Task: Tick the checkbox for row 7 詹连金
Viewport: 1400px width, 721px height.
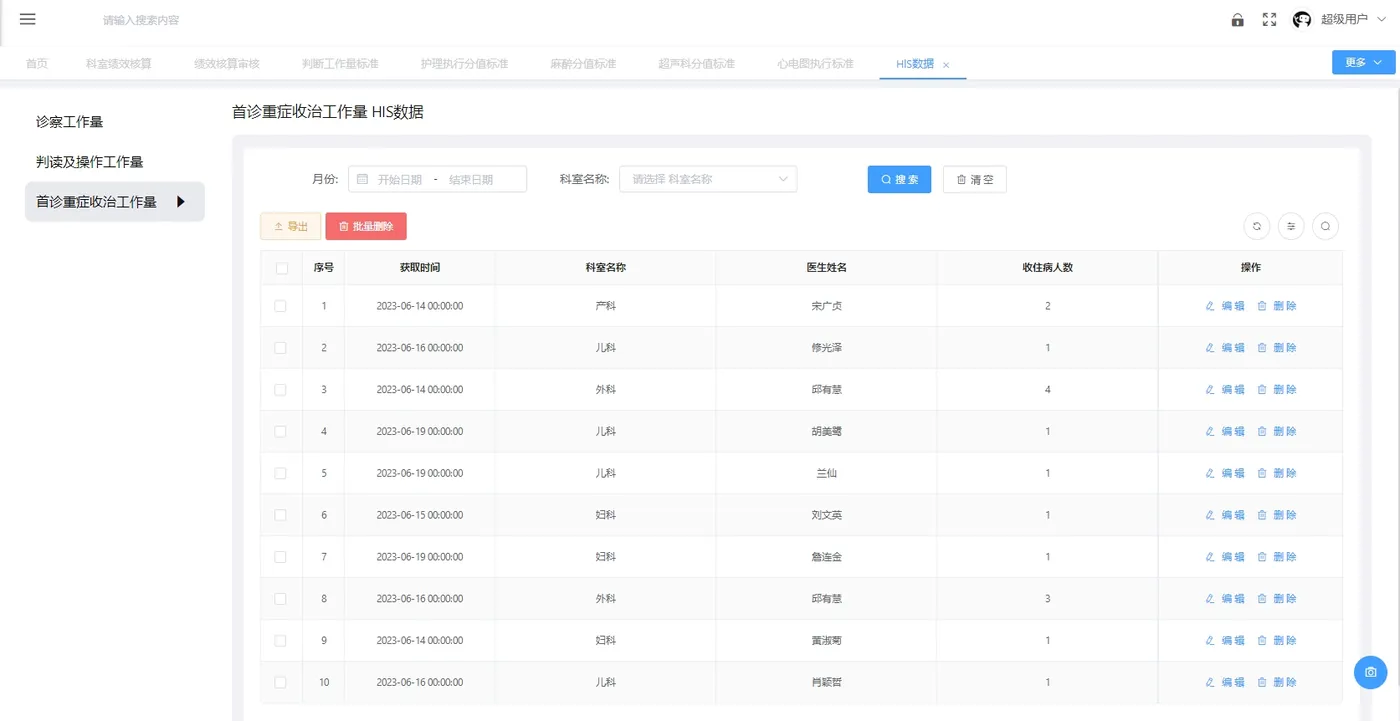Action: (x=280, y=557)
